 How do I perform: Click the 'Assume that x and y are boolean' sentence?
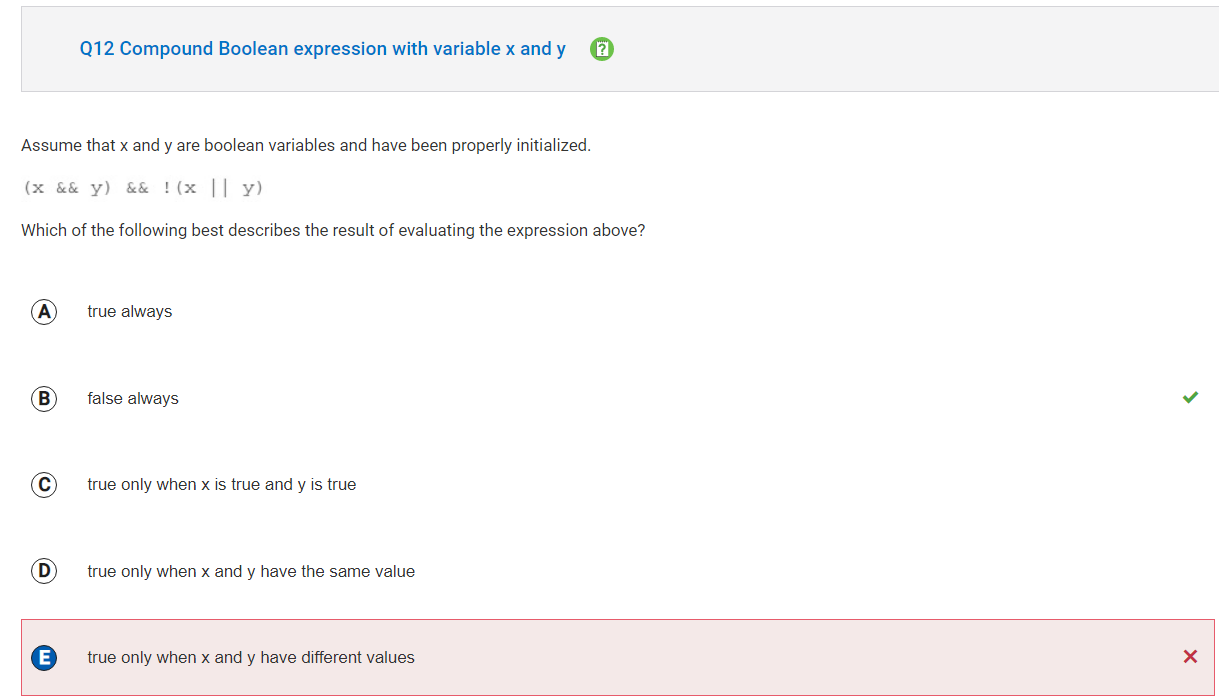click(x=306, y=146)
